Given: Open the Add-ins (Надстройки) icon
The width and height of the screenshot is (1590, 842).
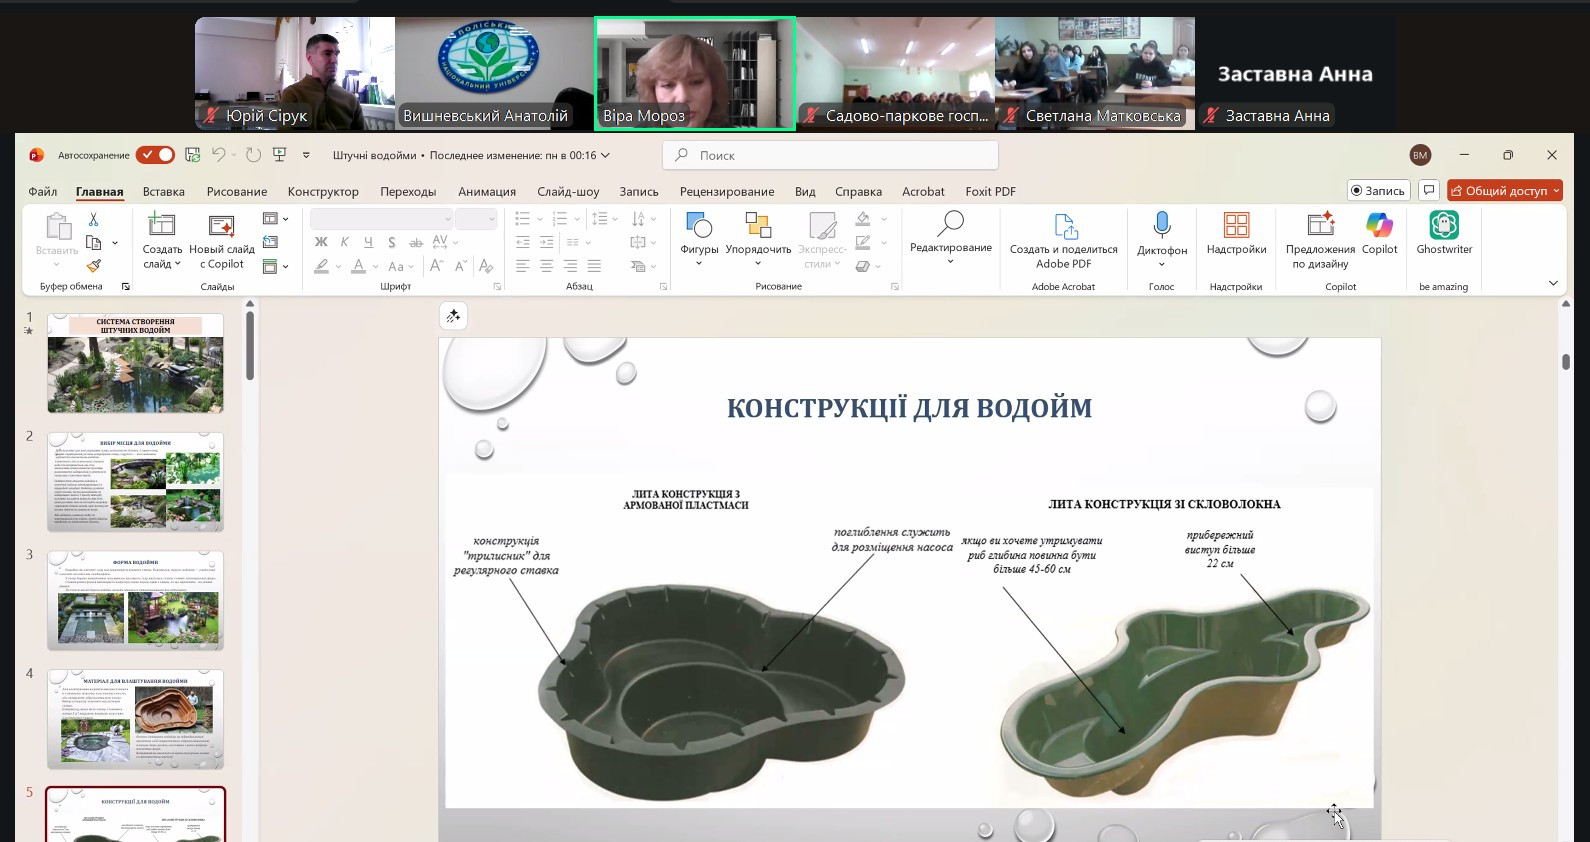Looking at the screenshot, I should (1236, 225).
